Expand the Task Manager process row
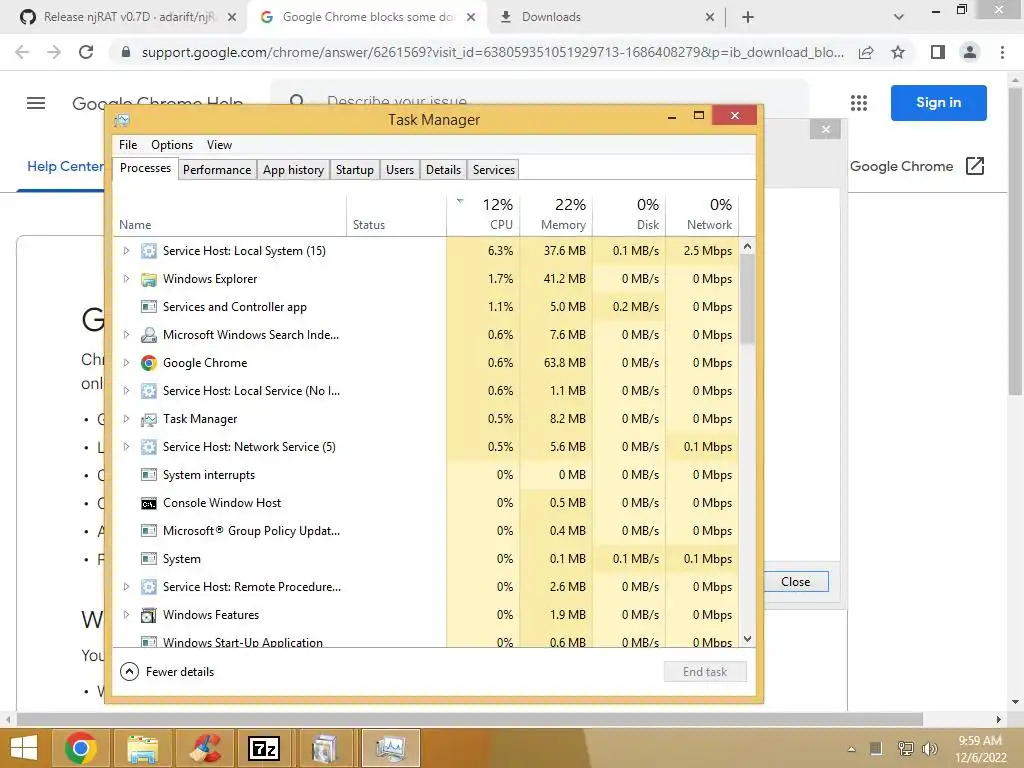Screen dimensions: 1024x768 126,419
